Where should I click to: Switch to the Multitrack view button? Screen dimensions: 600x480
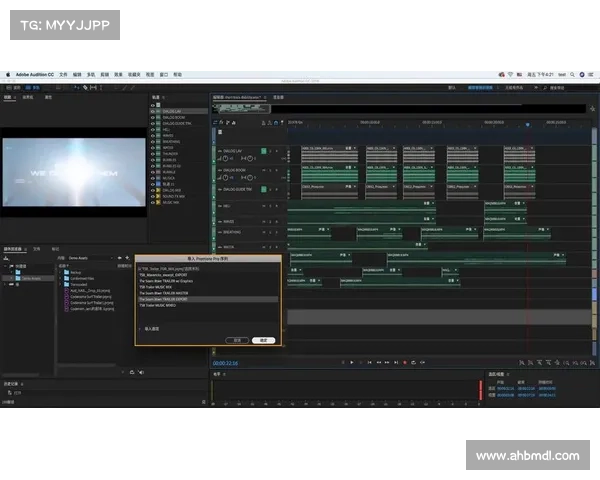(32, 88)
